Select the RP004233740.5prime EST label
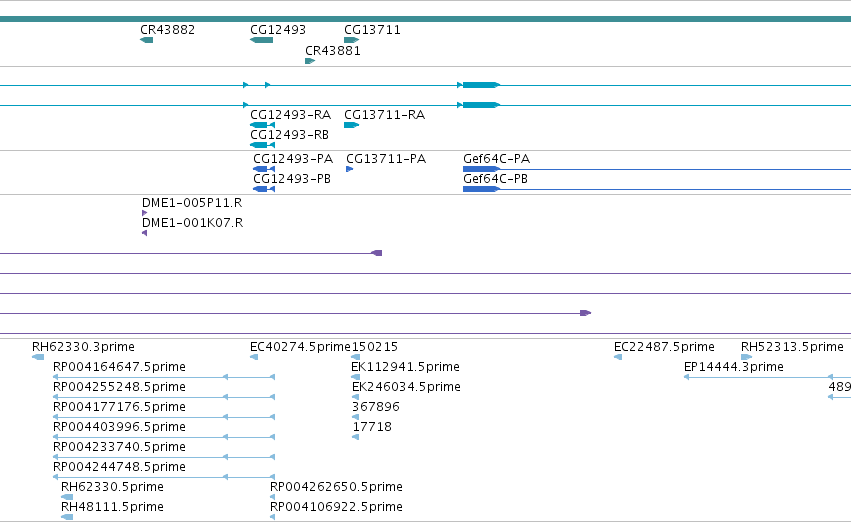The width and height of the screenshot is (851, 522). click(x=119, y=447)
